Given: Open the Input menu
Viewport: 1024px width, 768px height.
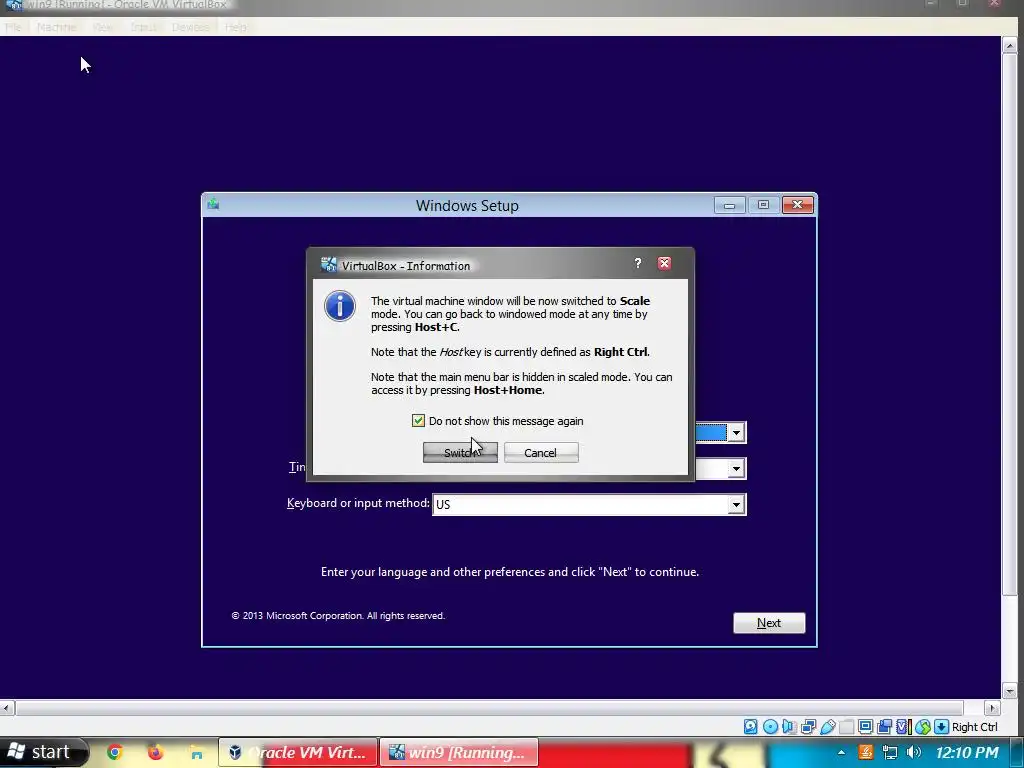Looking at the screenshot, I should coord(143,27).
